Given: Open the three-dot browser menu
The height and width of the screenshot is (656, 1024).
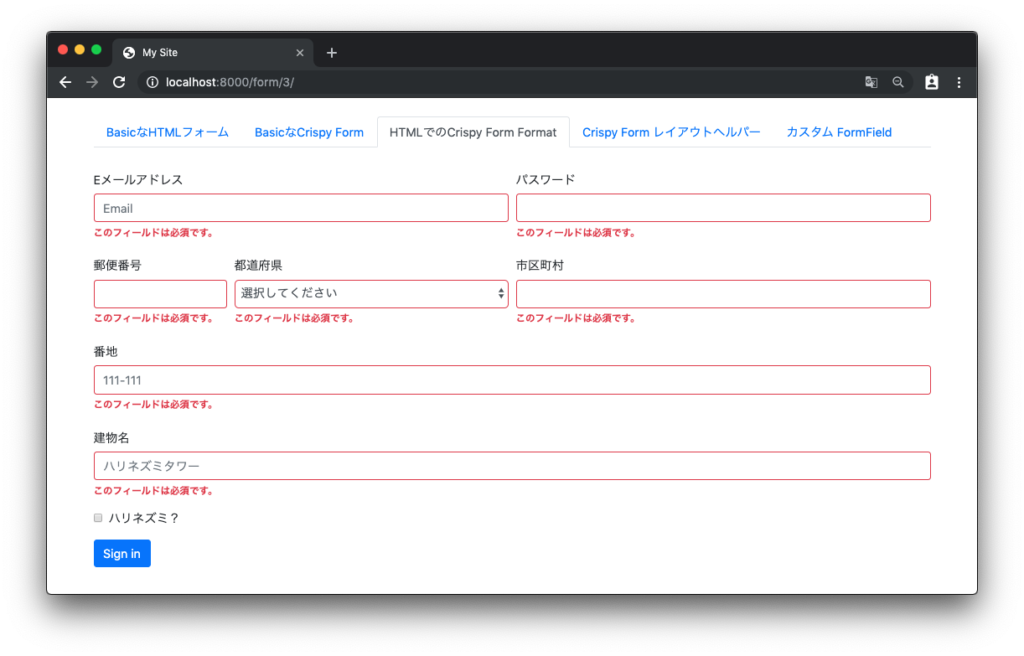Looking at the screenshot, I should [959, 82].
